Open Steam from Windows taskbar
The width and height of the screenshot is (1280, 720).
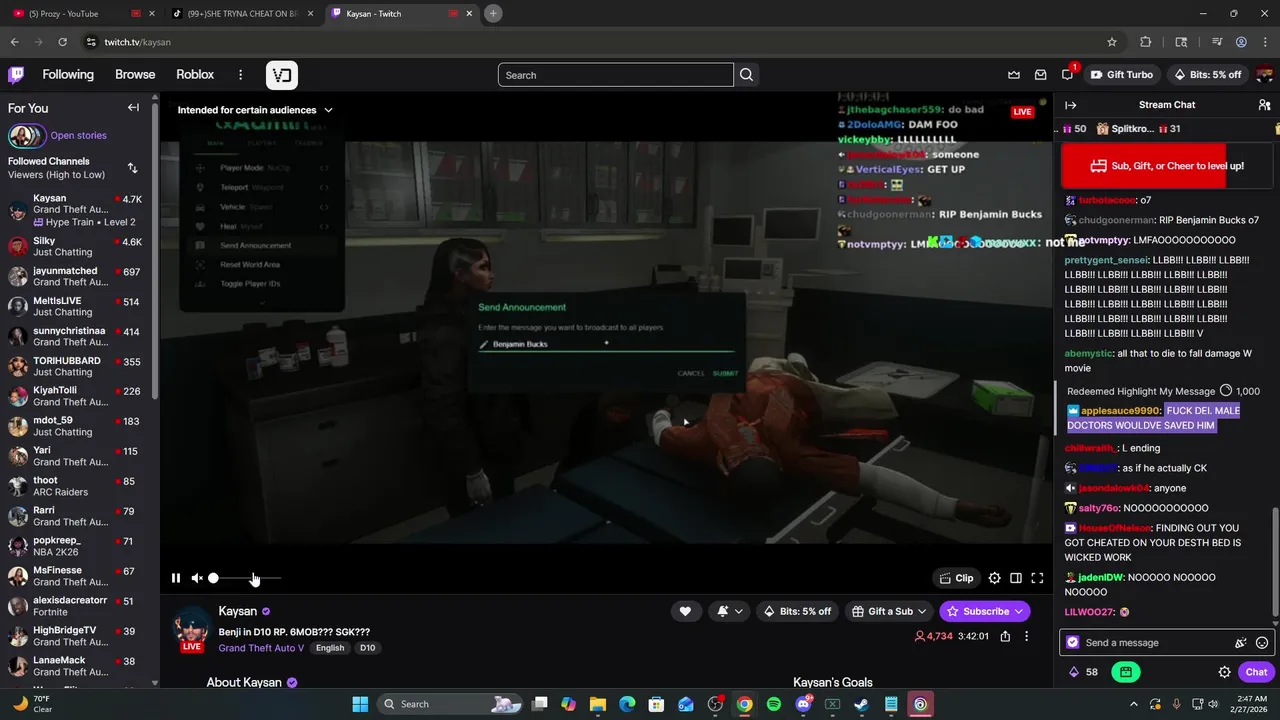(x=861, y=704)
